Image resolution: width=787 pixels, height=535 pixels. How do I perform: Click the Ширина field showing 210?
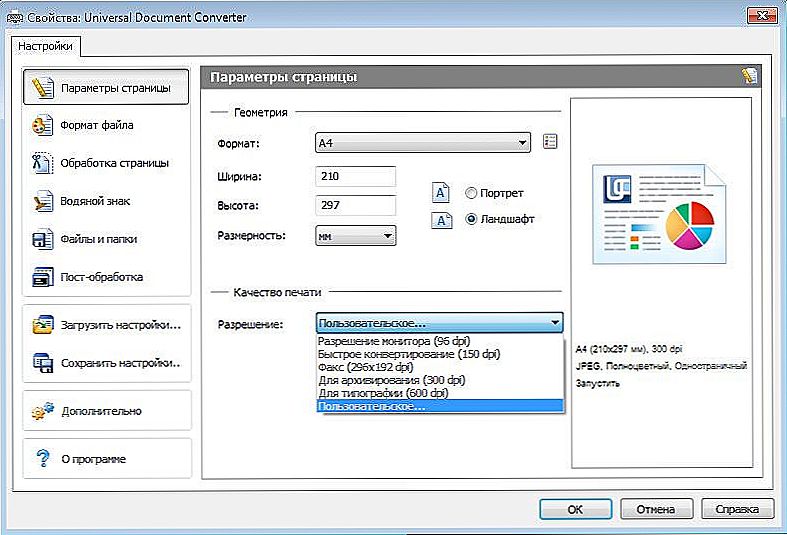(x=355, y=176)
